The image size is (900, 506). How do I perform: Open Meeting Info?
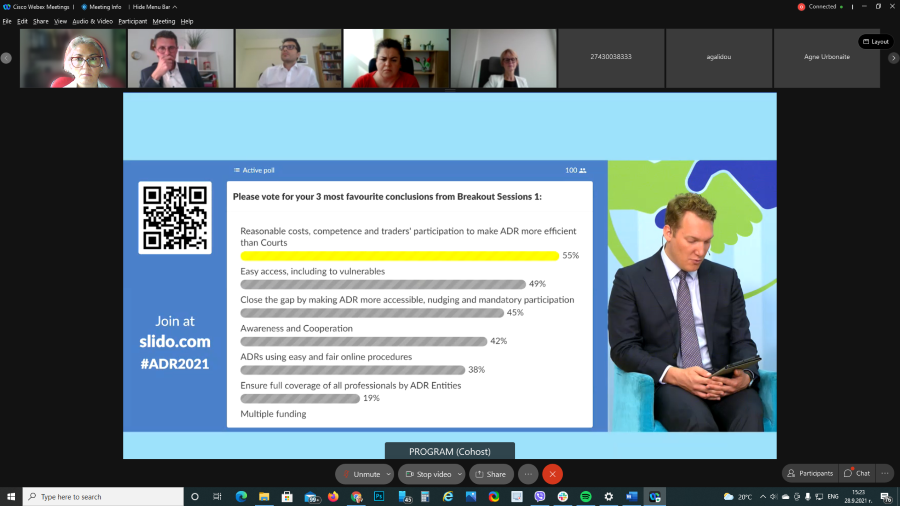click(x=101, y=7)
